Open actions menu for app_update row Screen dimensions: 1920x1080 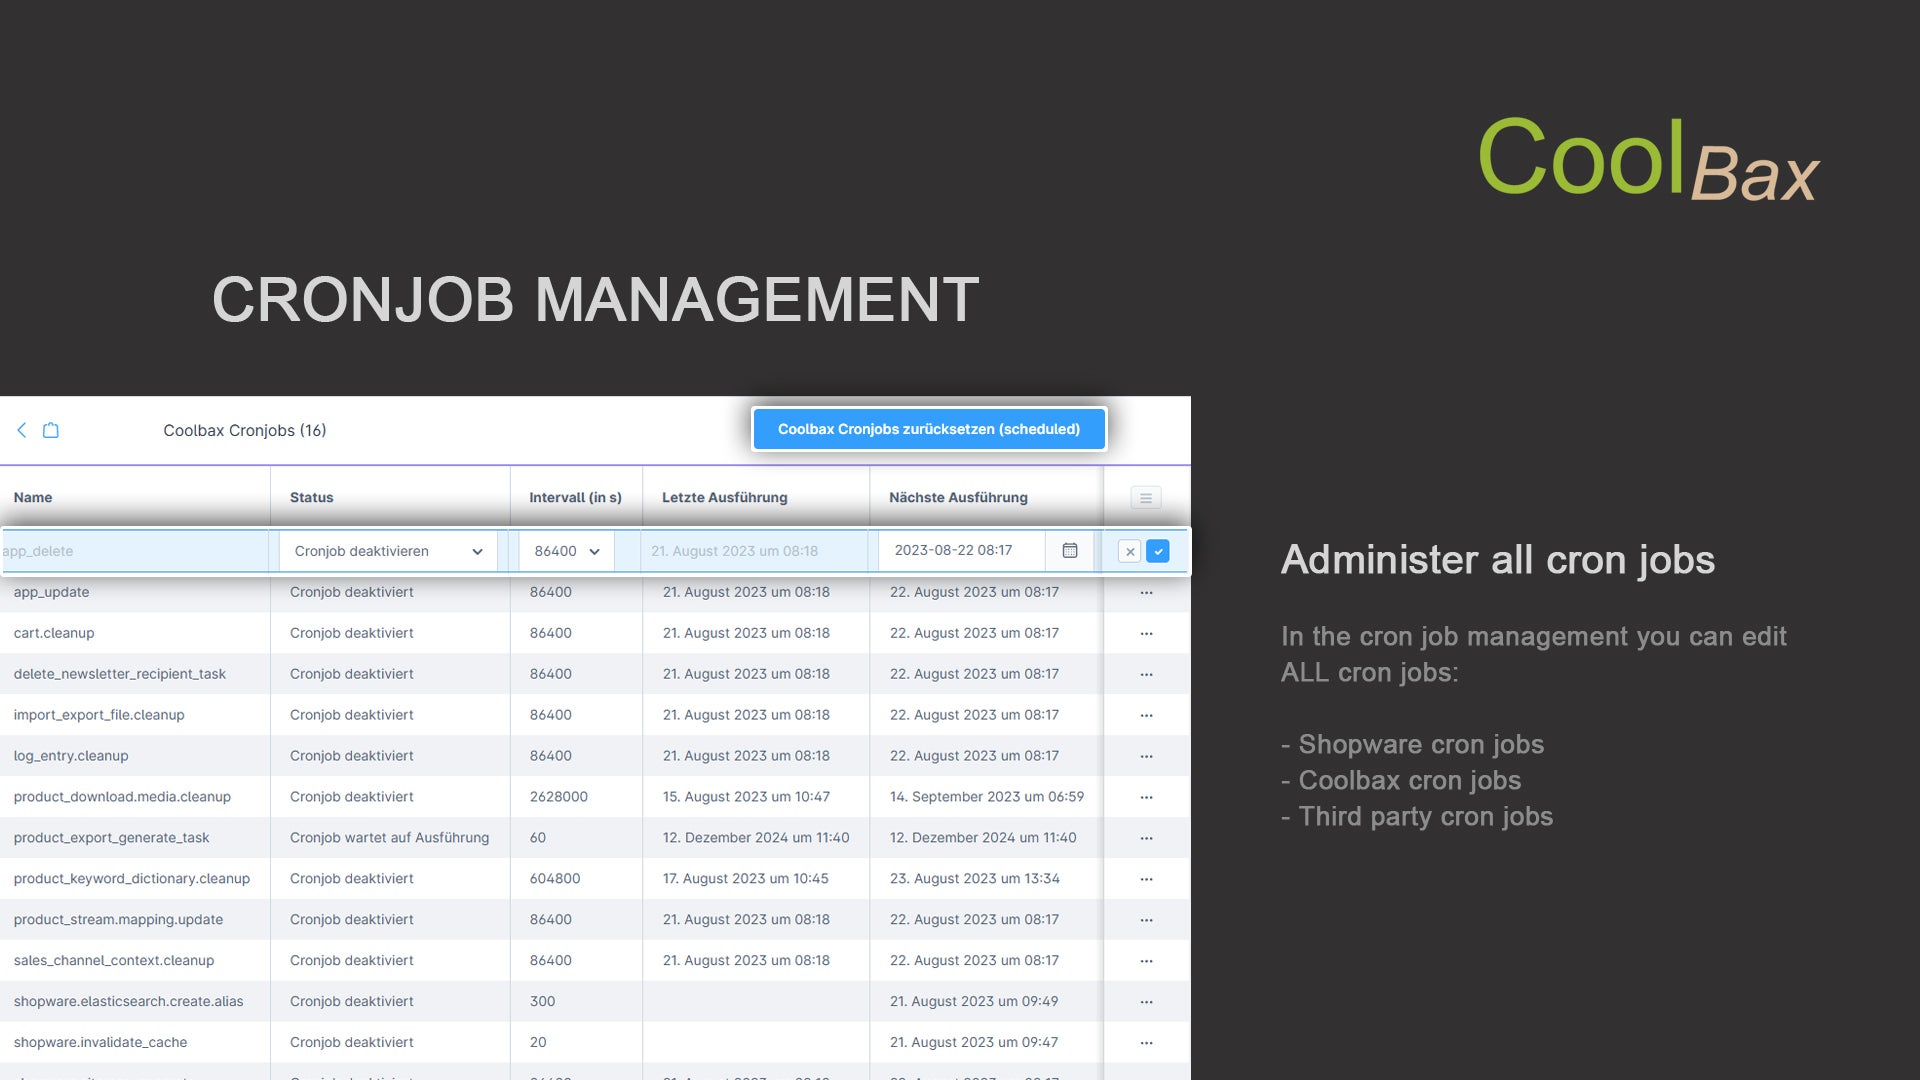pos(1146,593)
